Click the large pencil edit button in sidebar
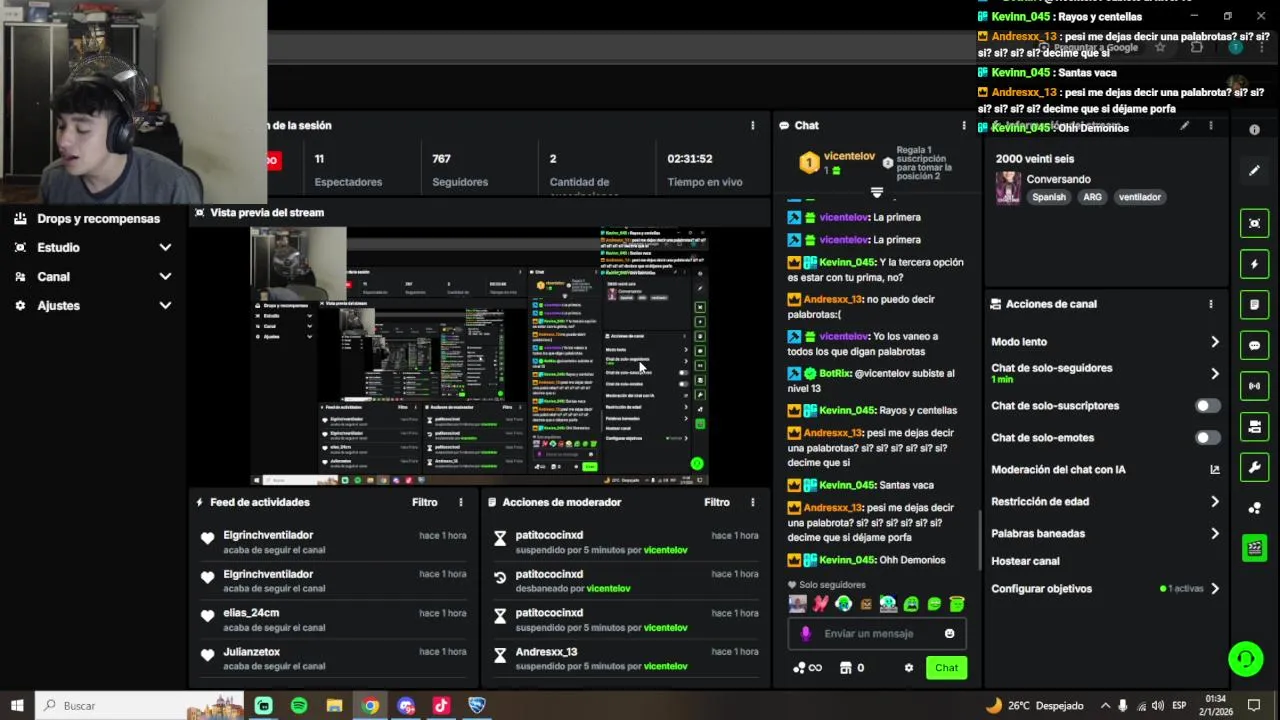 (1254, 171)
